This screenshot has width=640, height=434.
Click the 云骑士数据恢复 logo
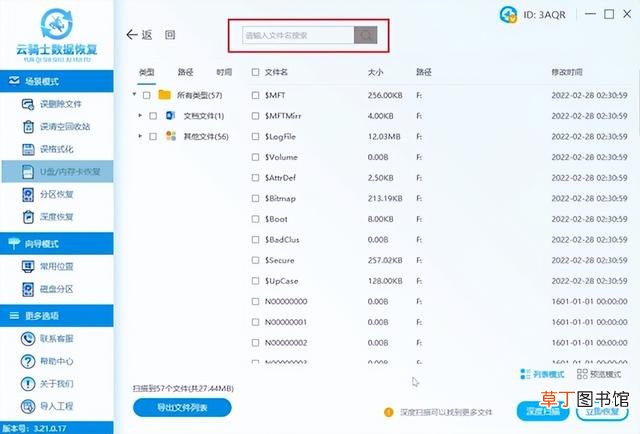(x=57, y=34)
